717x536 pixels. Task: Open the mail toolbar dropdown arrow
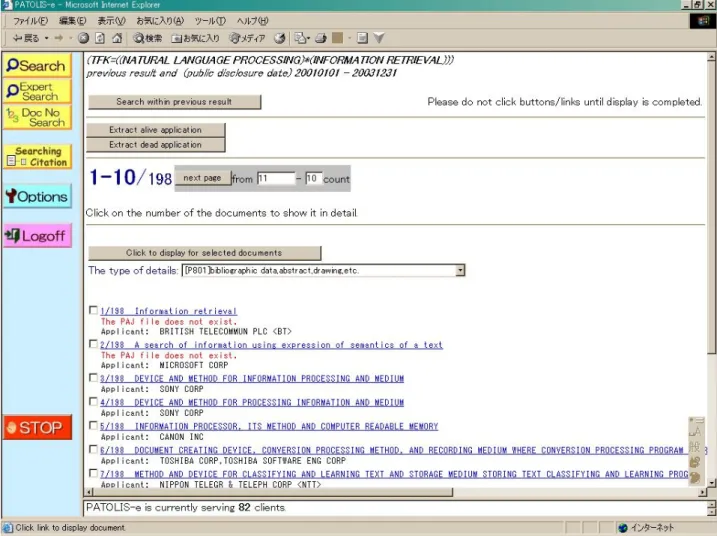(x=309, y=38)
